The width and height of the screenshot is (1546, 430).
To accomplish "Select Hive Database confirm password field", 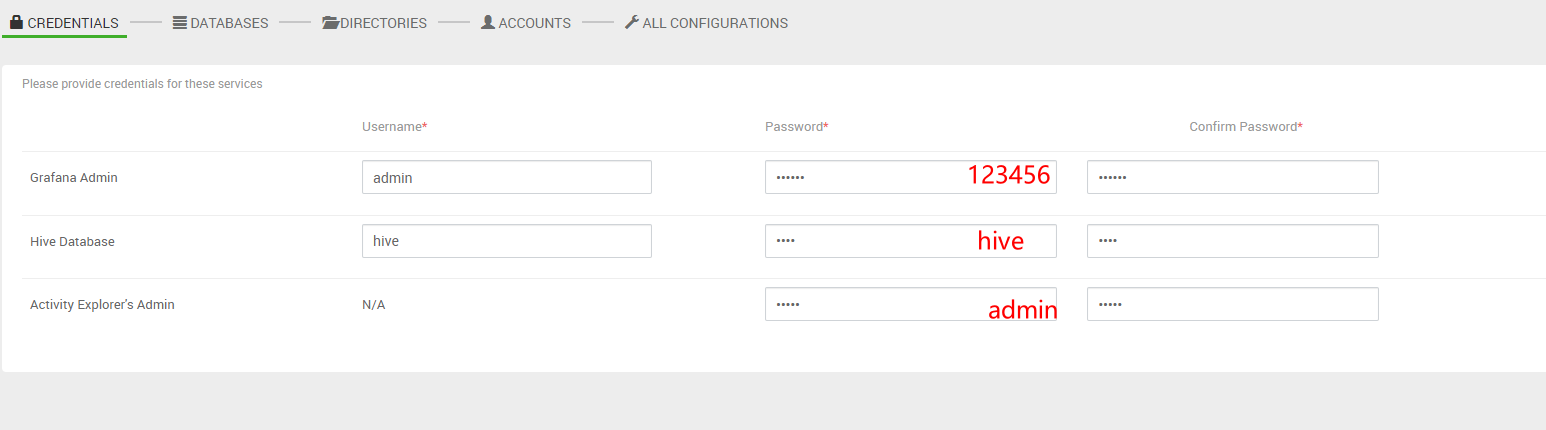I will tap(1232, 241).
